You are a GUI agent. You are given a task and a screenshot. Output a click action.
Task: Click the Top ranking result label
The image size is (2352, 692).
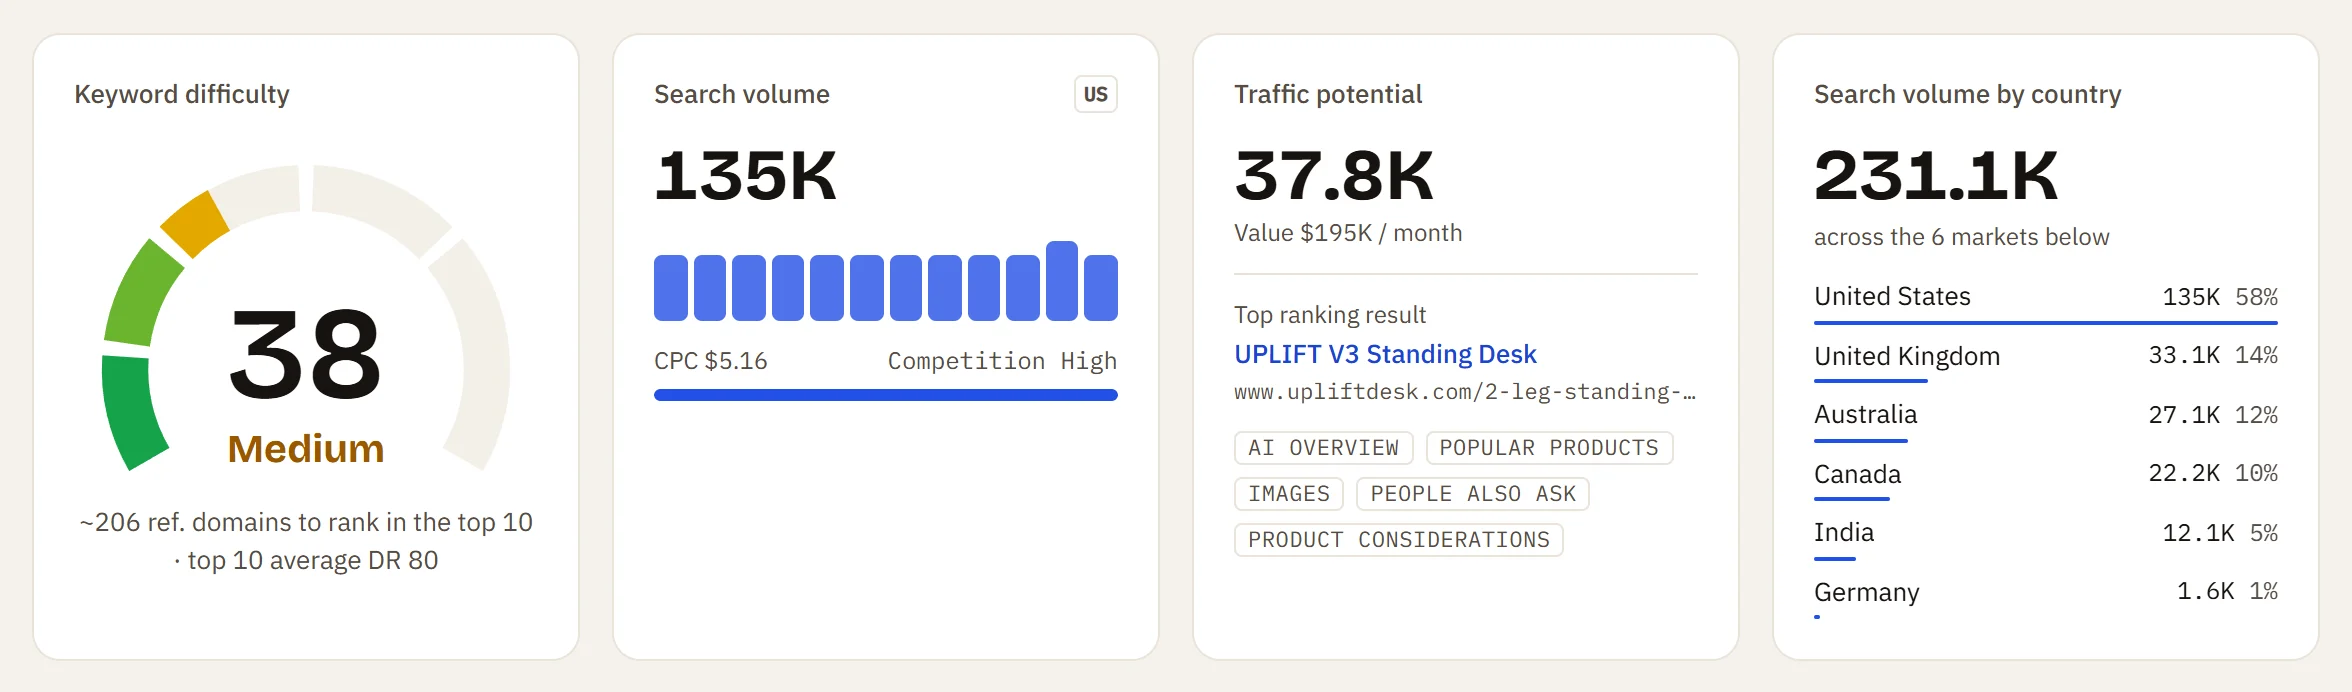1330,315
